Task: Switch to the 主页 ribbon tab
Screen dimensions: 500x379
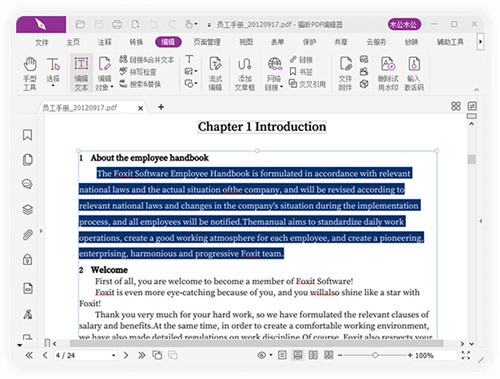Action: pyautogui.click(x=73, y=42)
